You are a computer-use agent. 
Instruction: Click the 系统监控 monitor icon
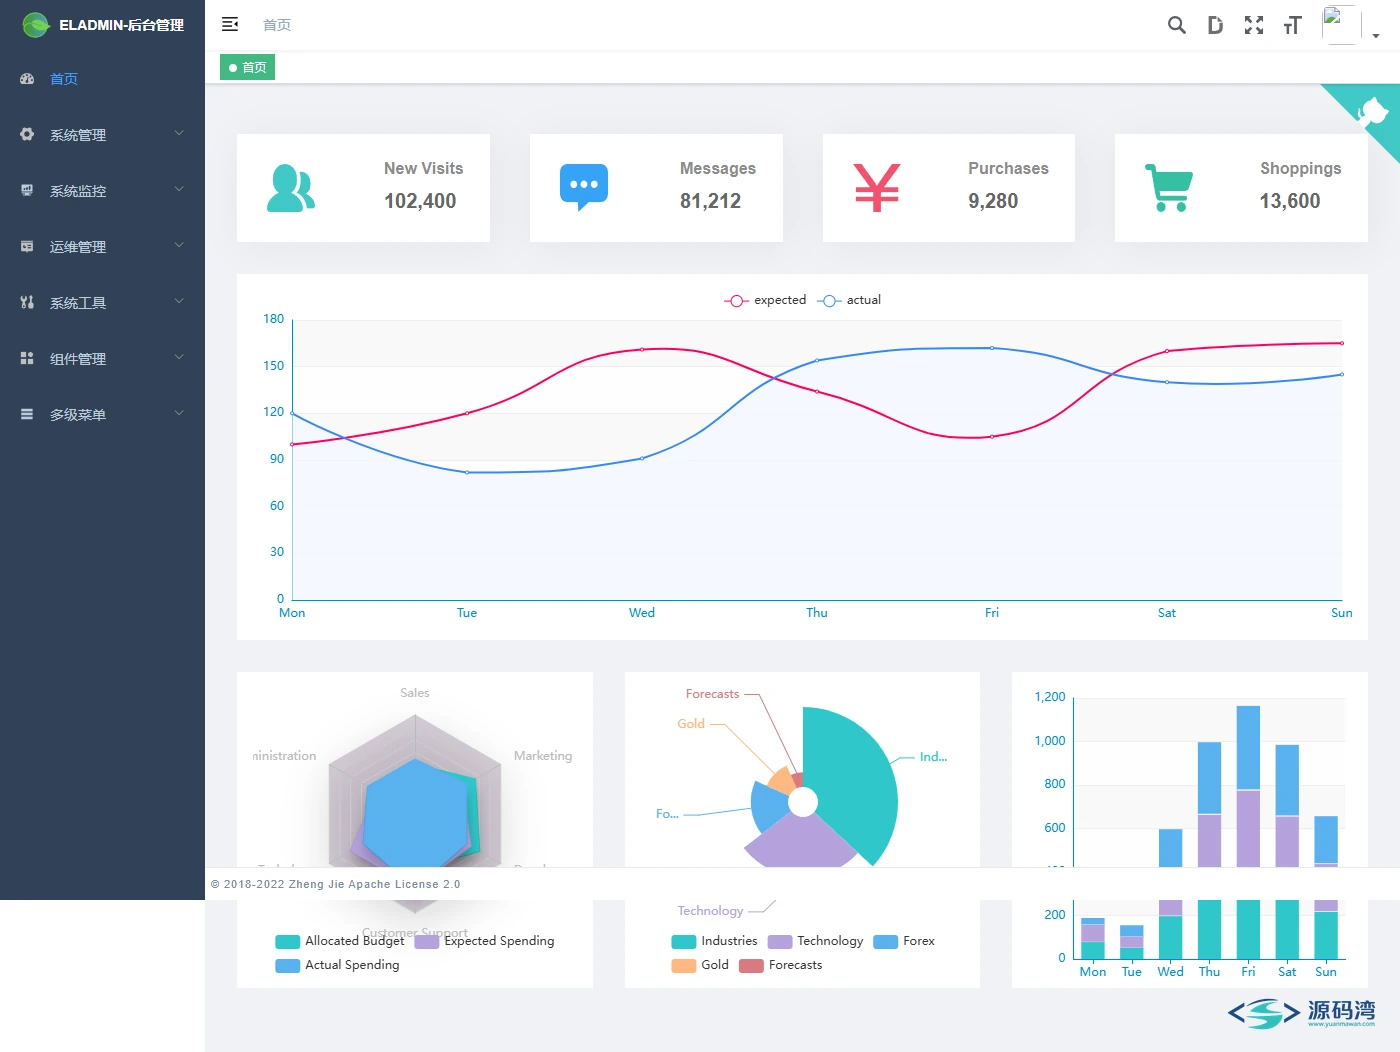click(x=27, y=190)
